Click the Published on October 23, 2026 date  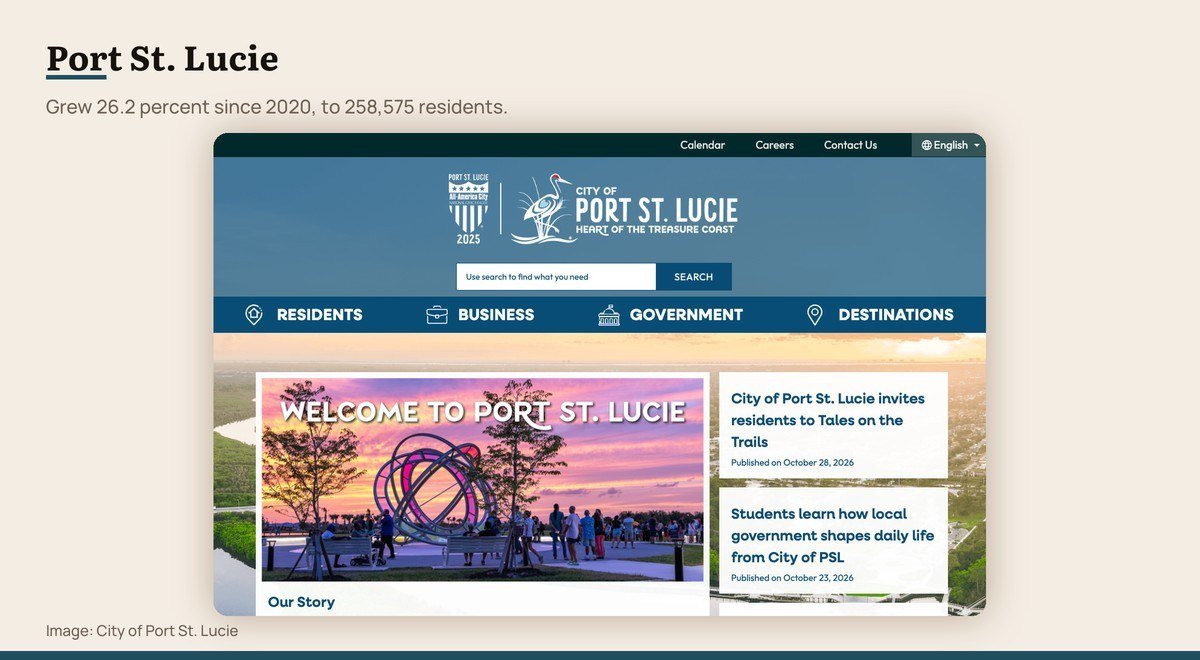(x=792, y=578)
